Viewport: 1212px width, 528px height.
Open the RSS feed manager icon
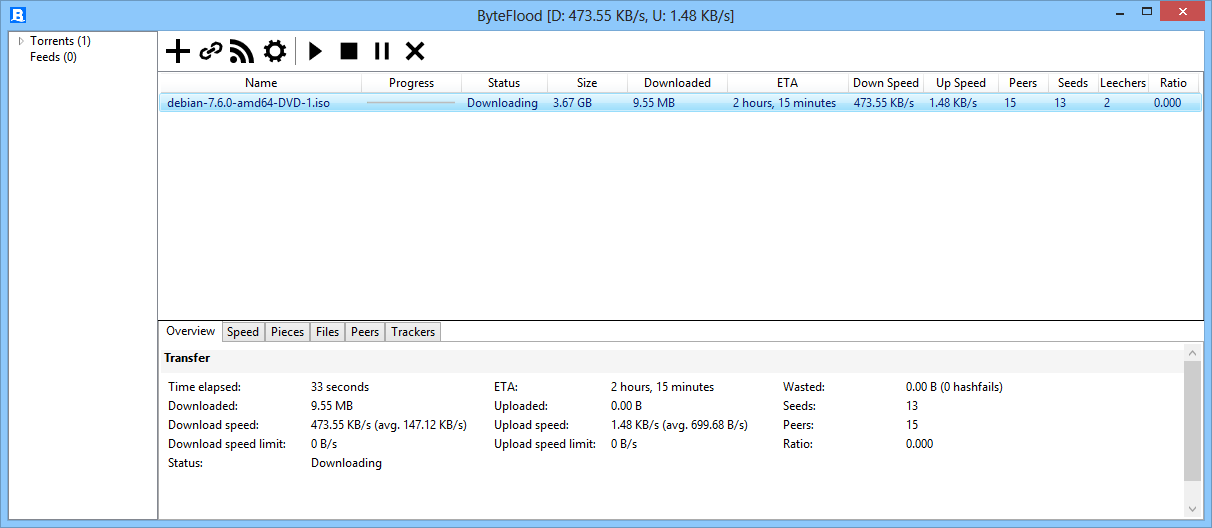coord(242,51)
